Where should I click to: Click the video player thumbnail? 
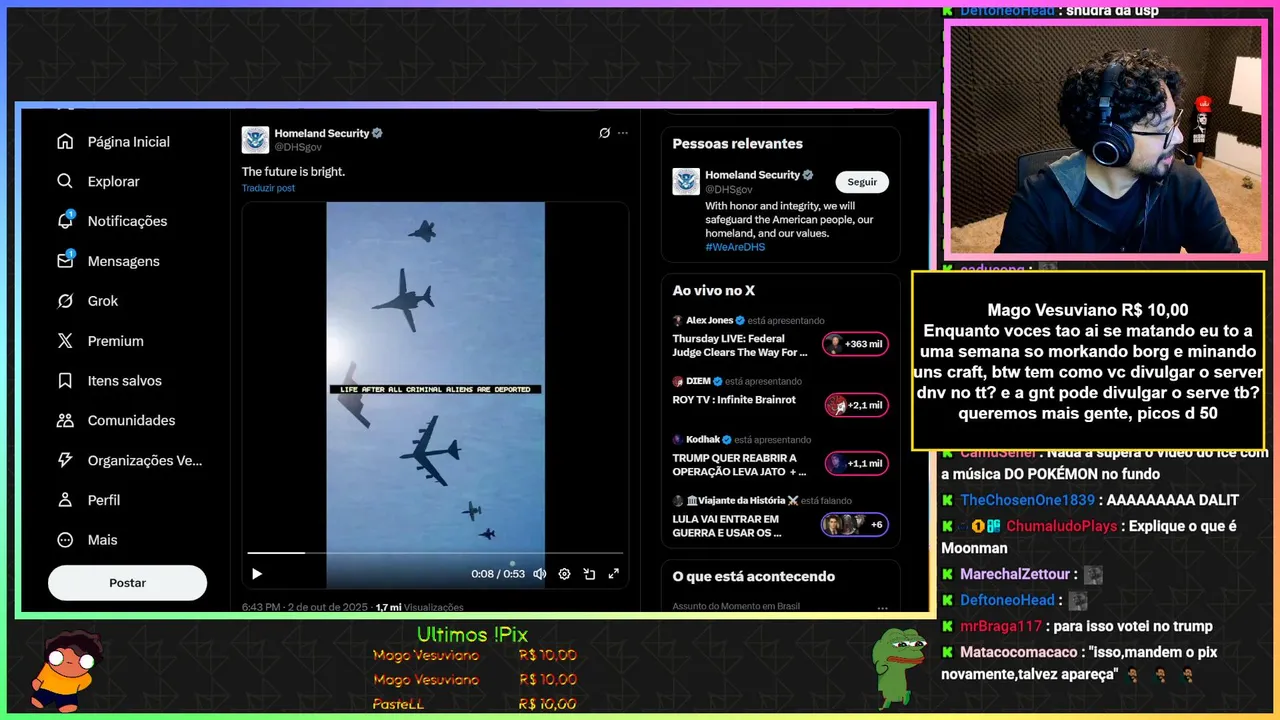pos(435,395)
